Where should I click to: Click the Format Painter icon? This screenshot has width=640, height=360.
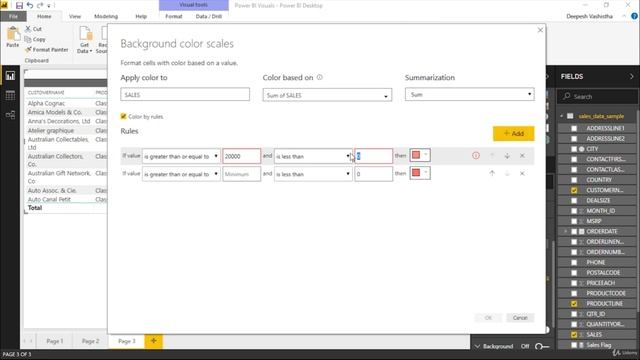28,49
